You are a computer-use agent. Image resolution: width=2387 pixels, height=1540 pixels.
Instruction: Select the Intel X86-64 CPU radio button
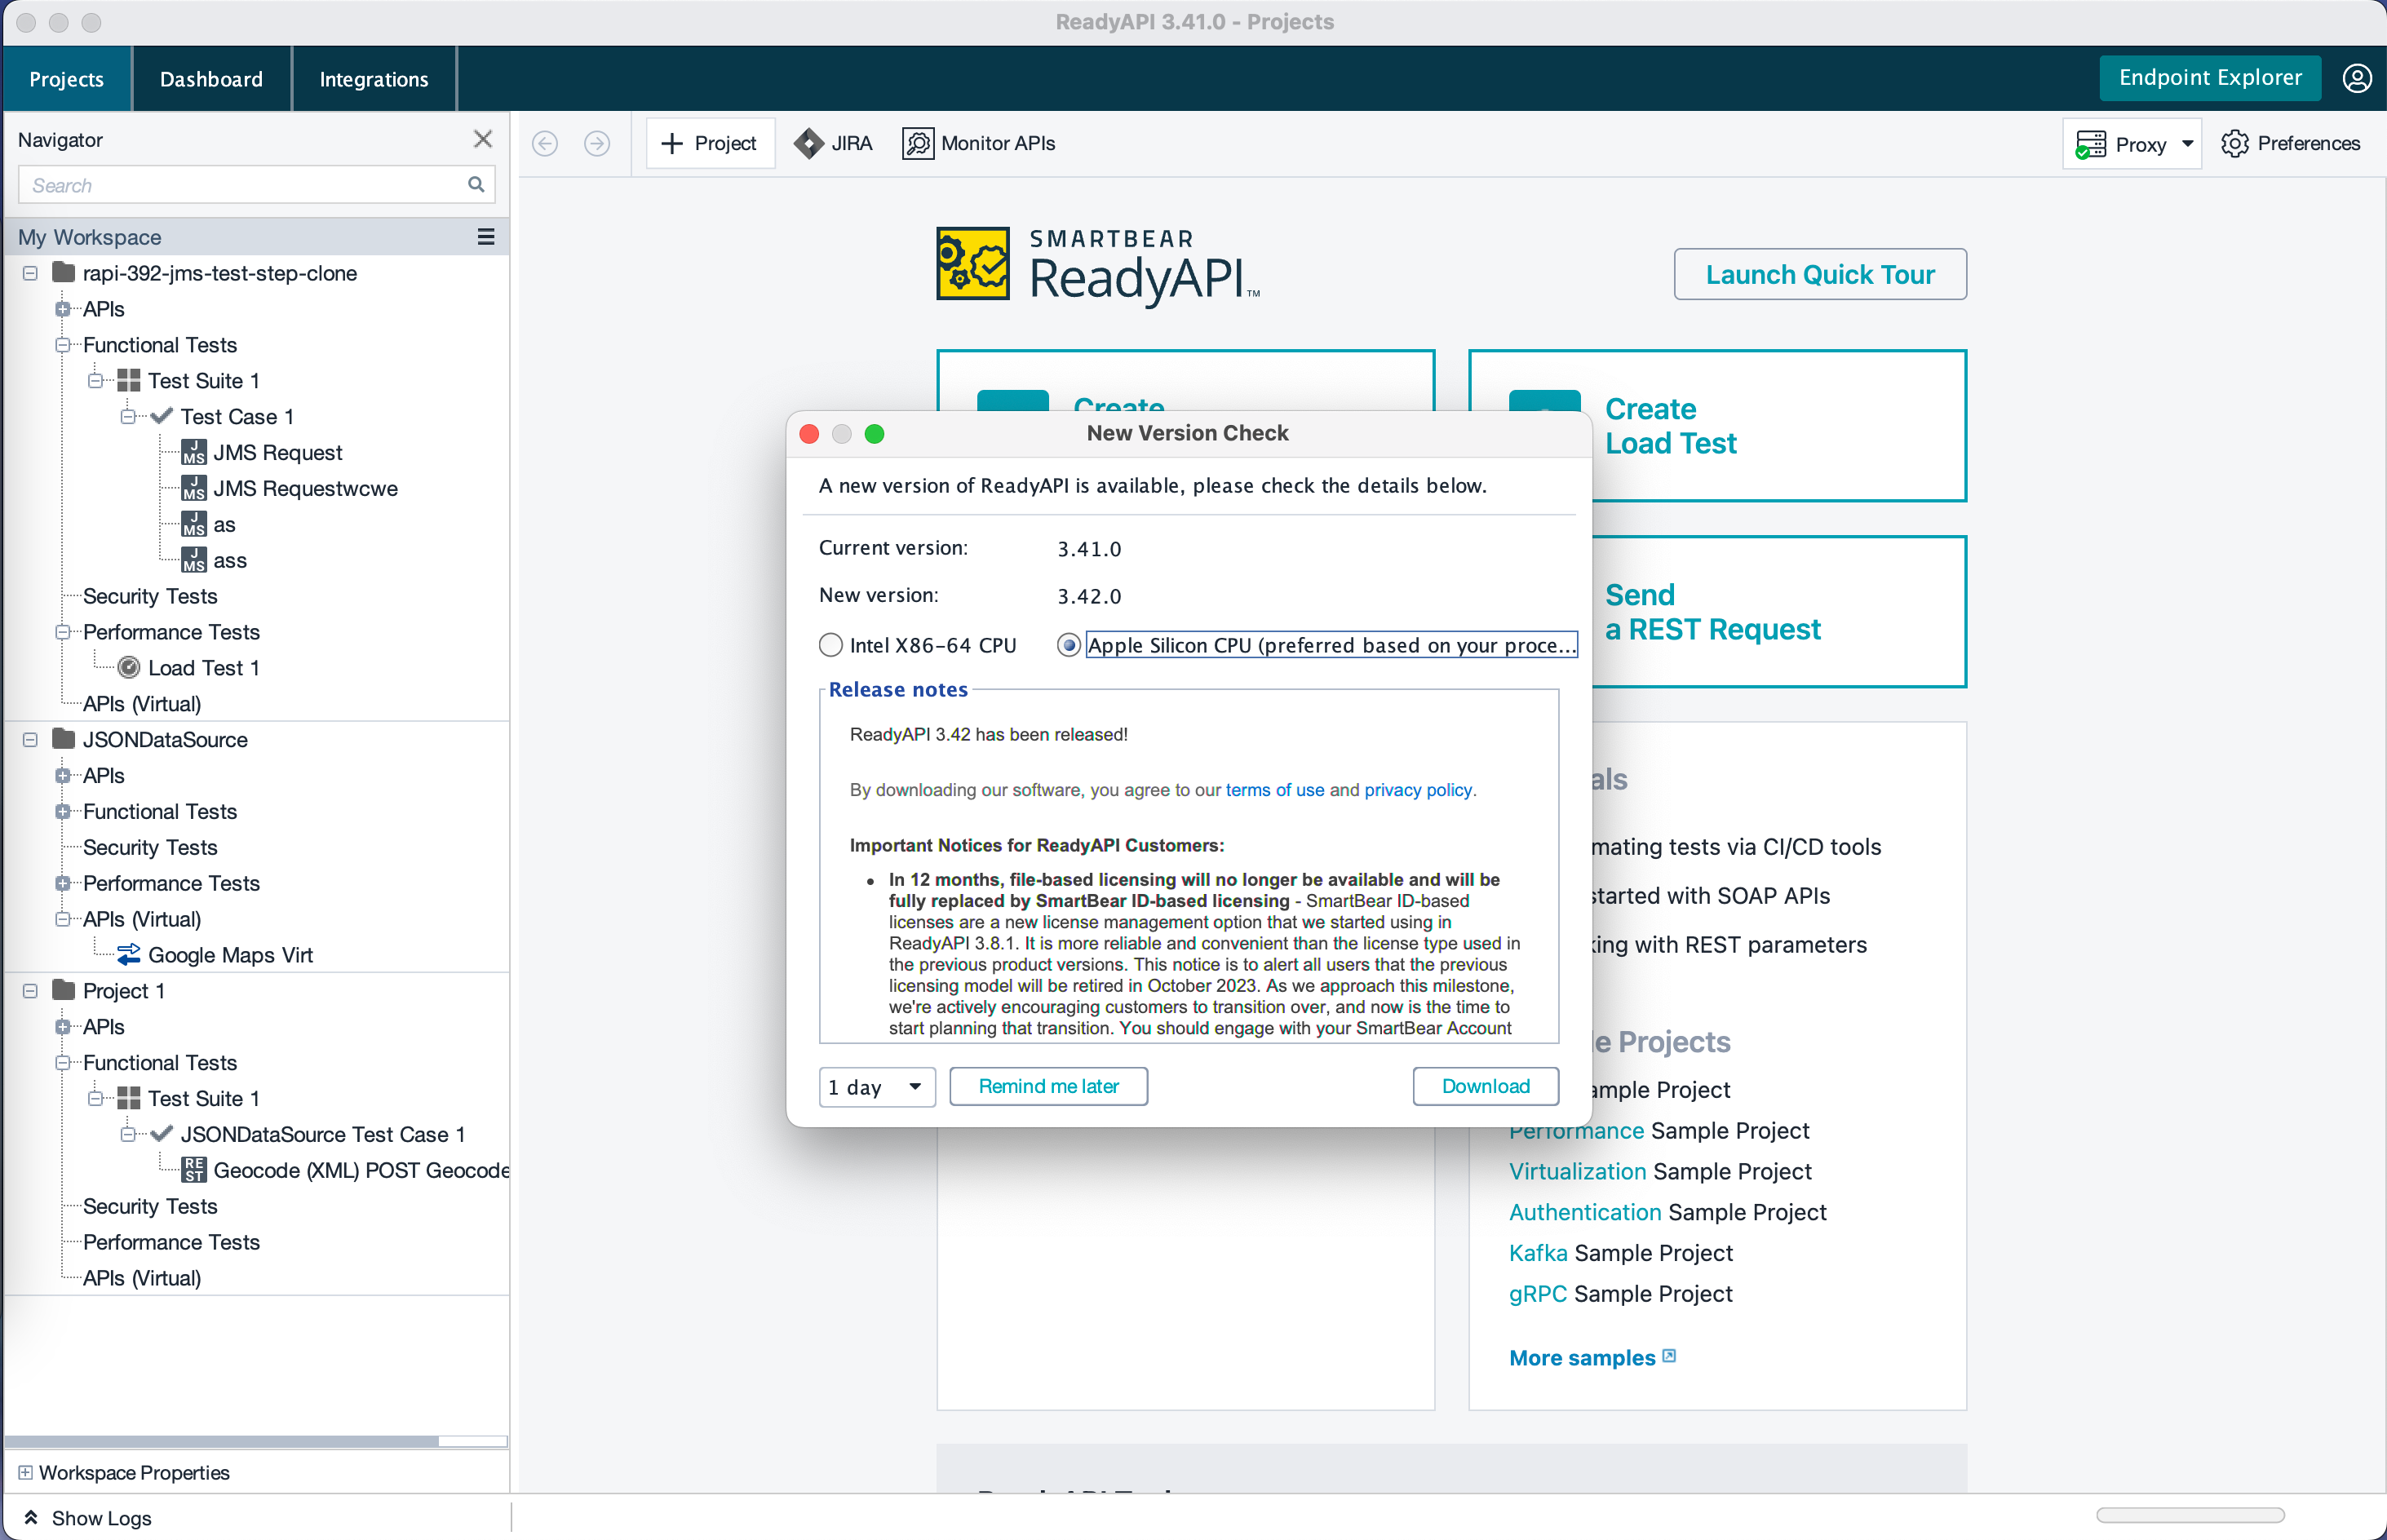pos(830,645)
